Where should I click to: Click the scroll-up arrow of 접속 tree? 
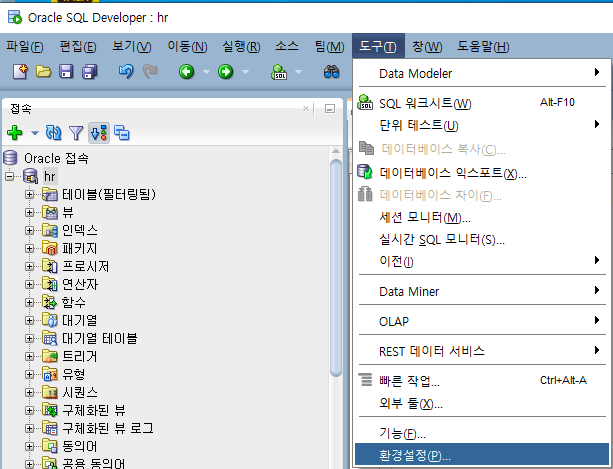coord(336,151)
